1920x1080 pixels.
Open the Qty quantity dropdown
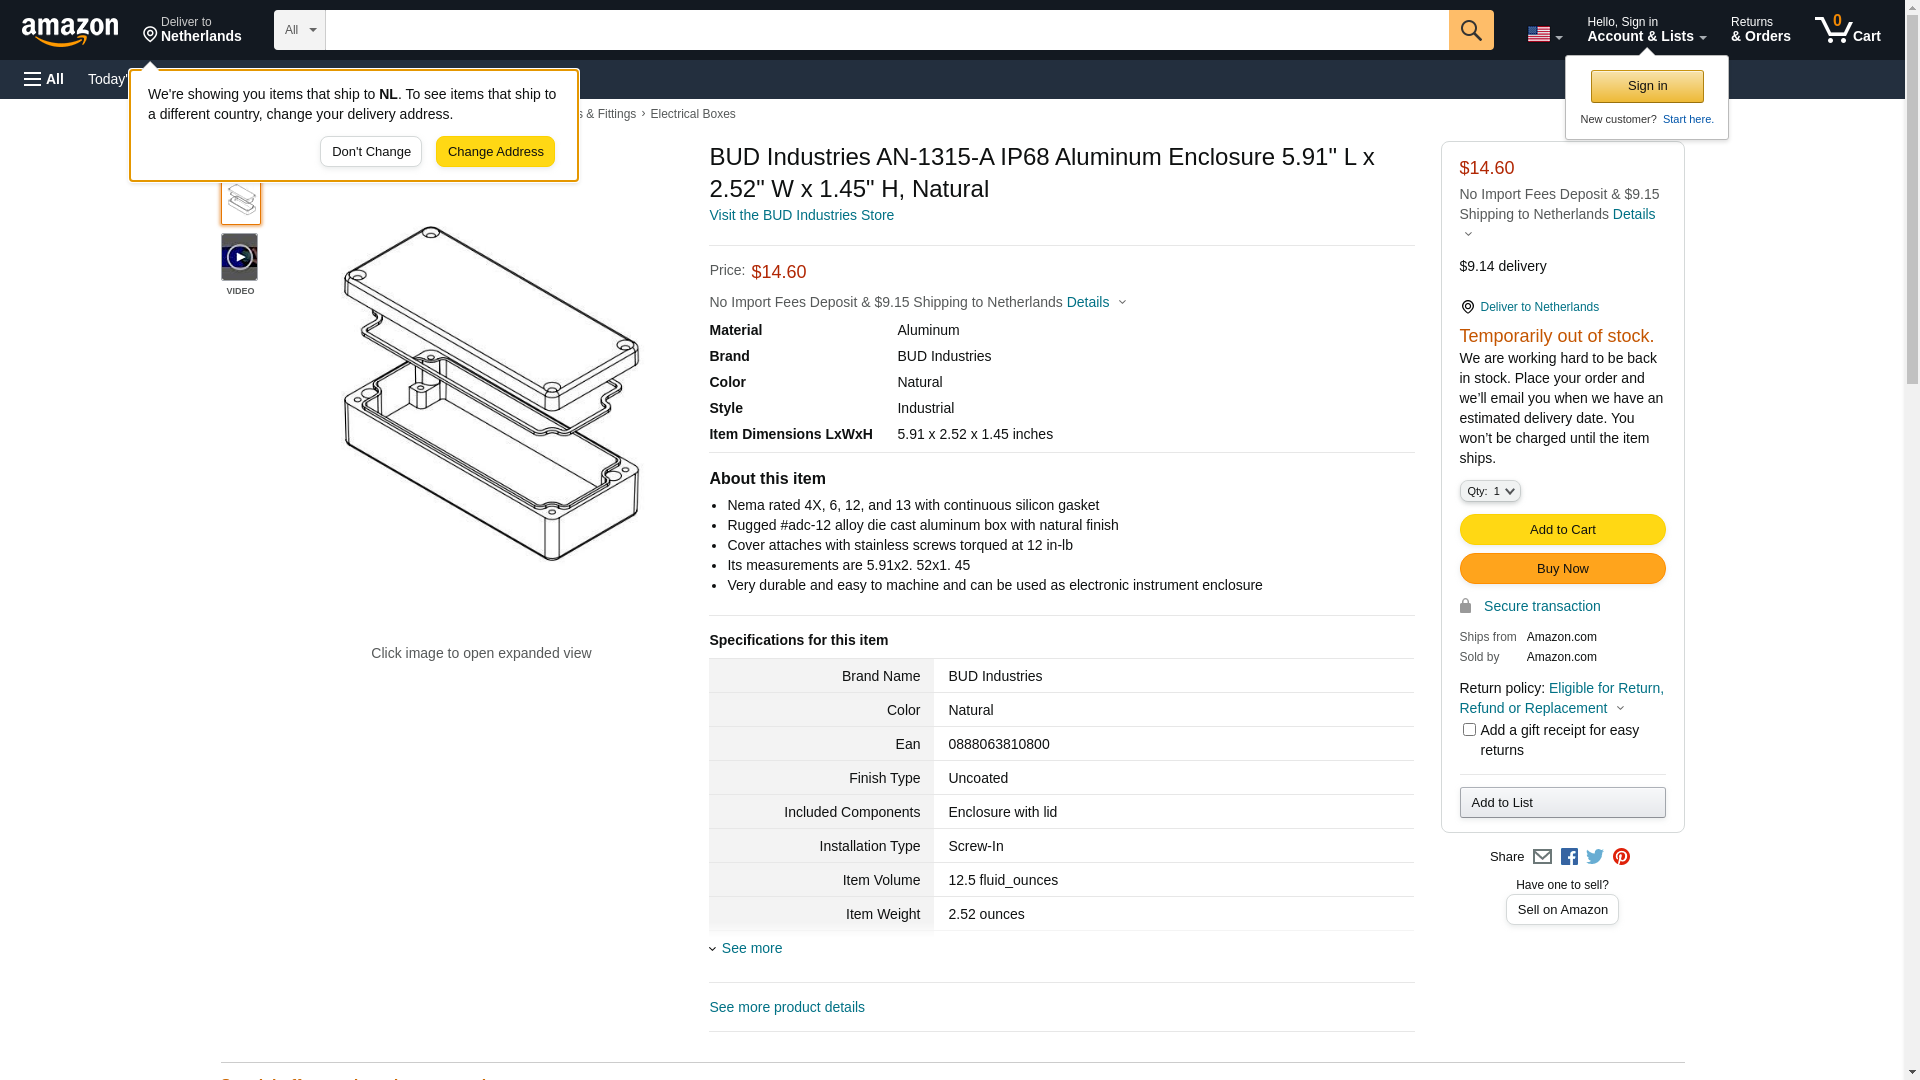pos(1490,491)
